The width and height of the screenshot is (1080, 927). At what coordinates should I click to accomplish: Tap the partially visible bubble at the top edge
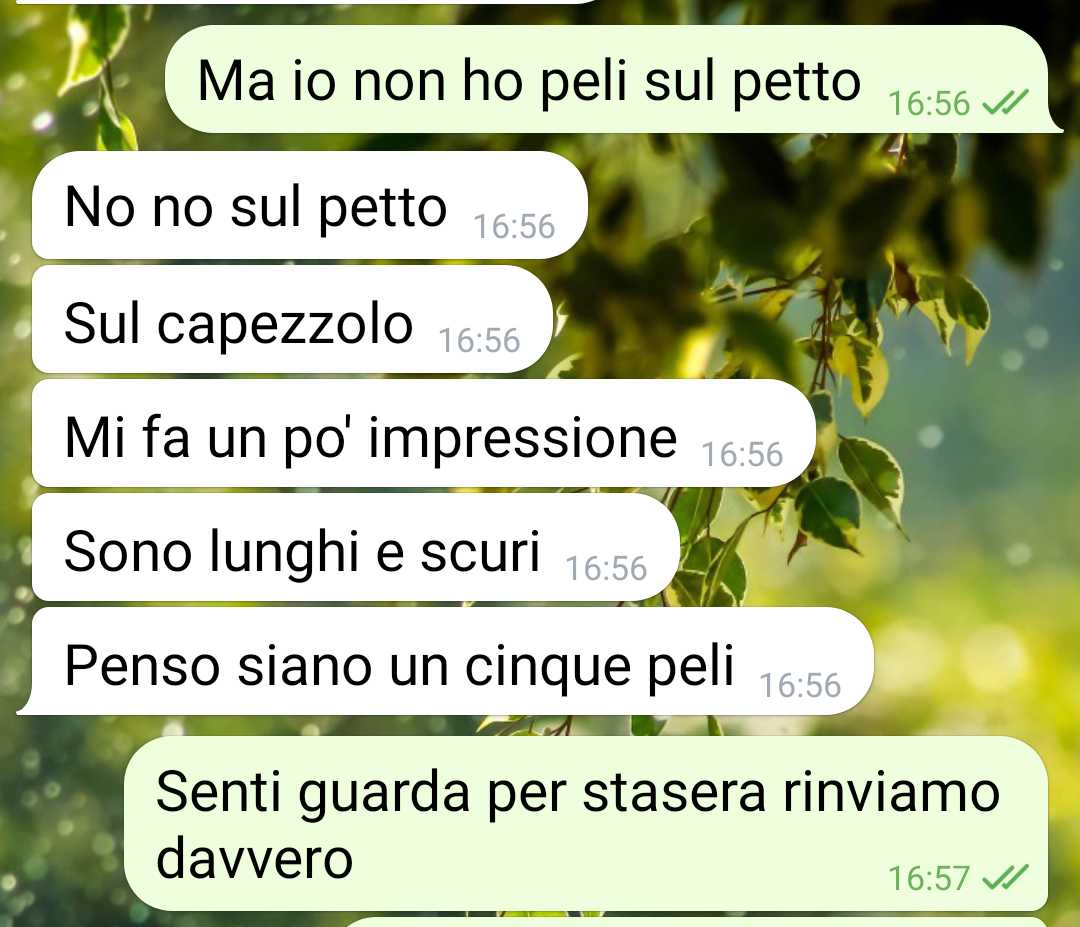point(310,2)
